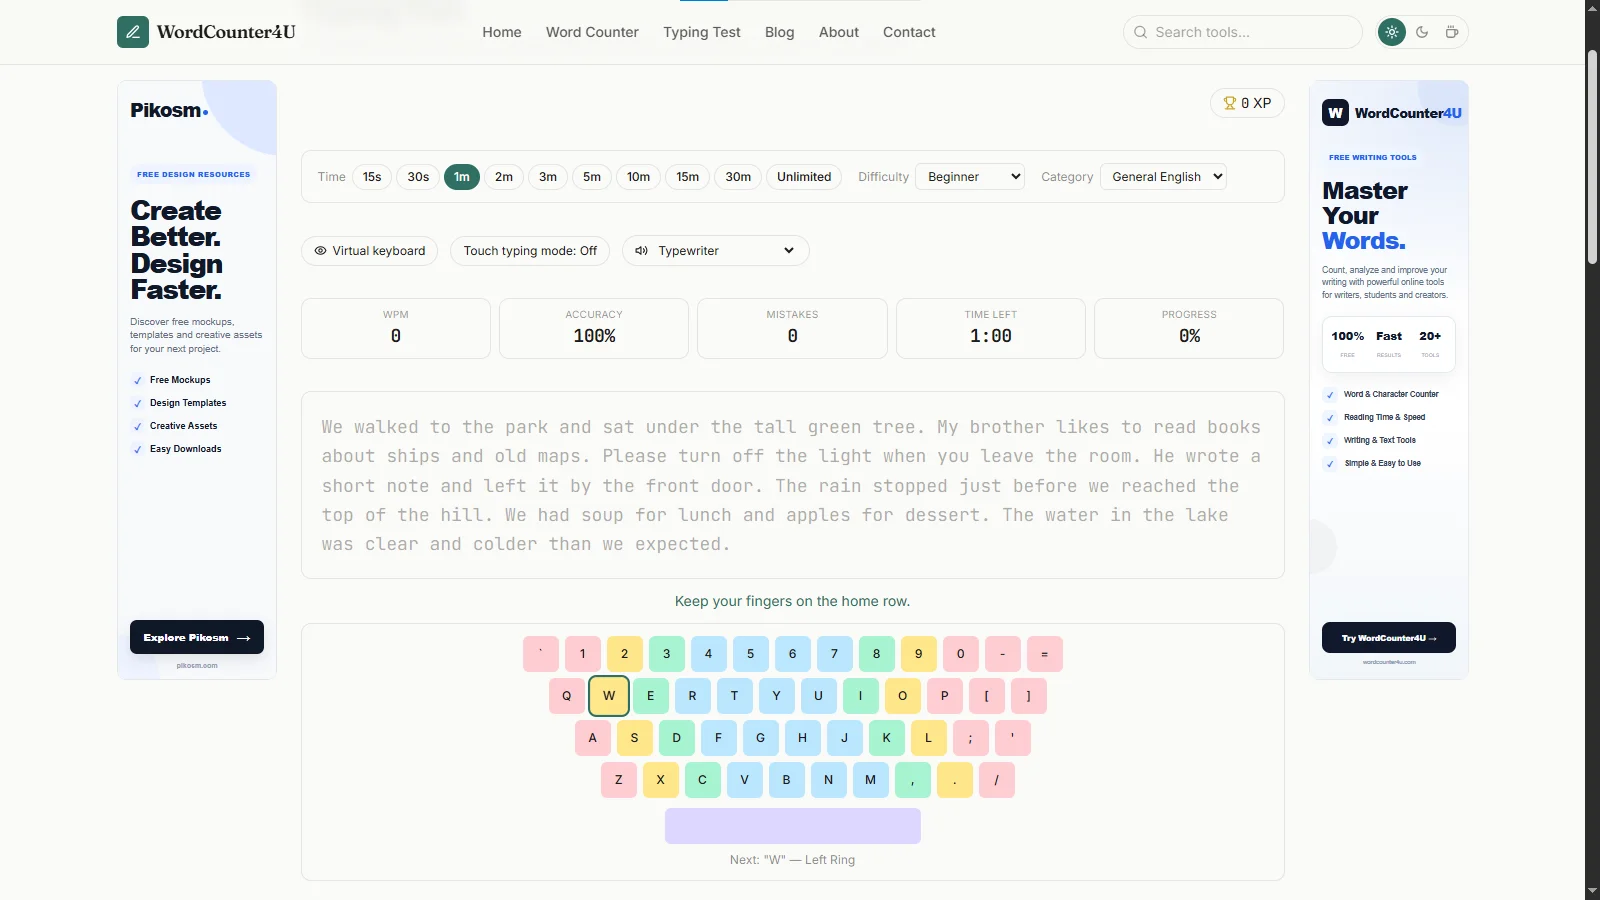Switch to light theme sun icon
The width and height of the screenshot is (1600, 900).
1391,32
